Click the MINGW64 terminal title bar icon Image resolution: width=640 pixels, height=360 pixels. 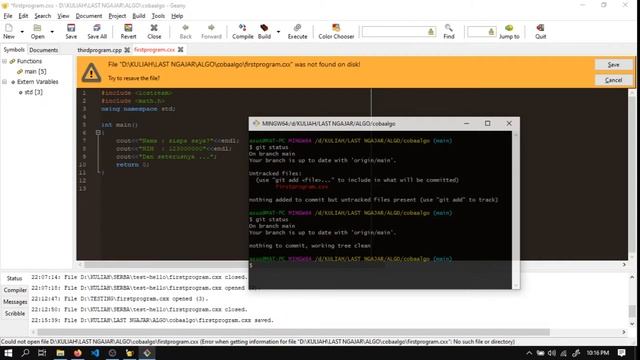[x=256, y=123]
